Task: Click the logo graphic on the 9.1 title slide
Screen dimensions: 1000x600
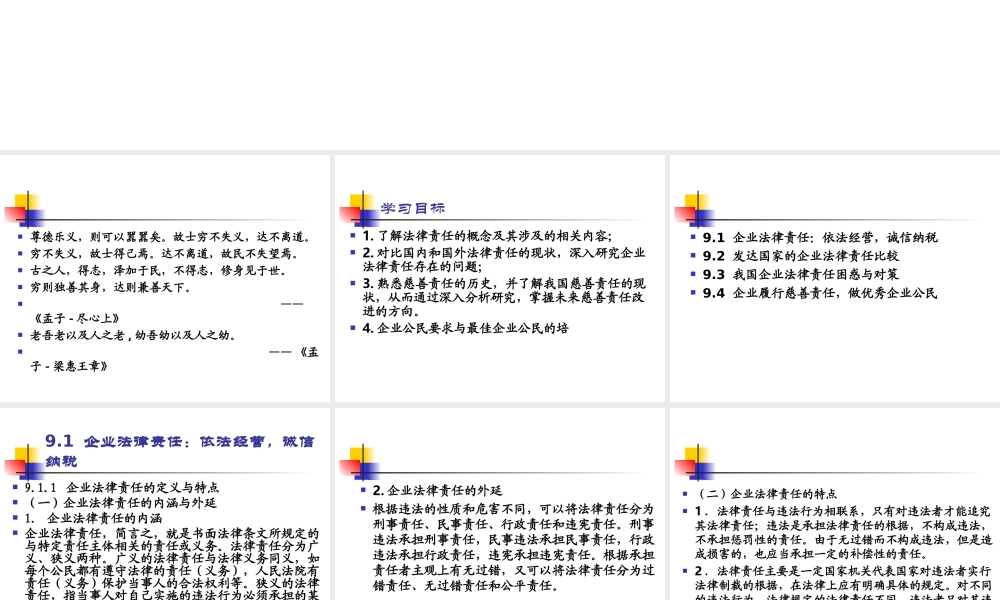Action: (x=25, y=462)
